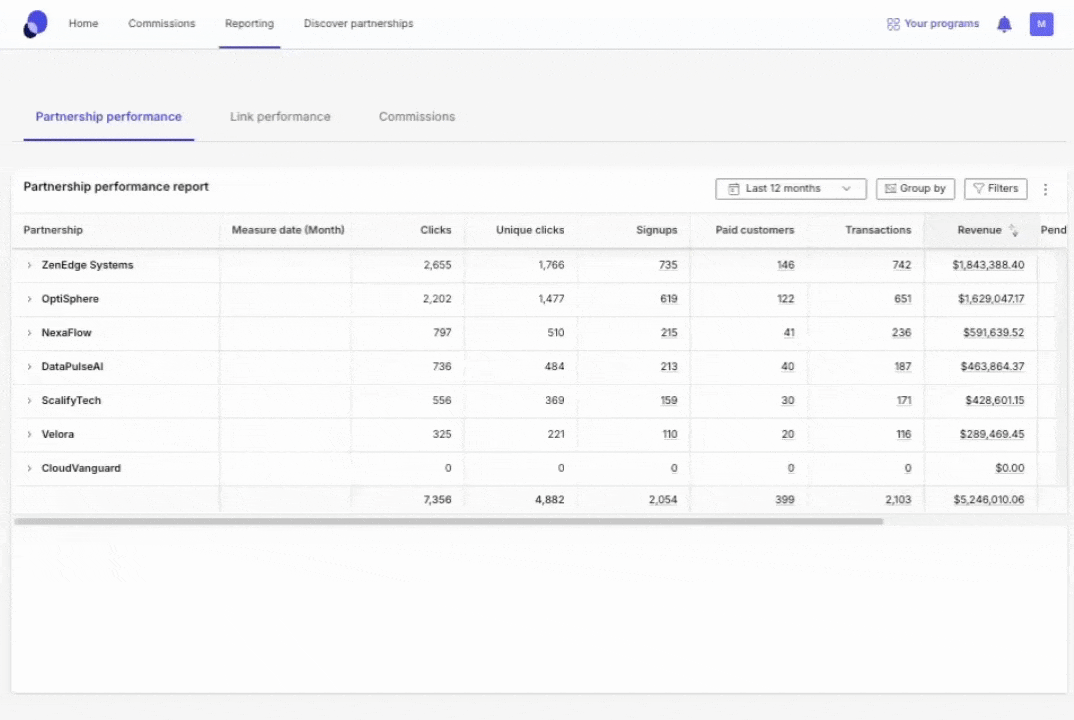Click the Filters button

995,188
